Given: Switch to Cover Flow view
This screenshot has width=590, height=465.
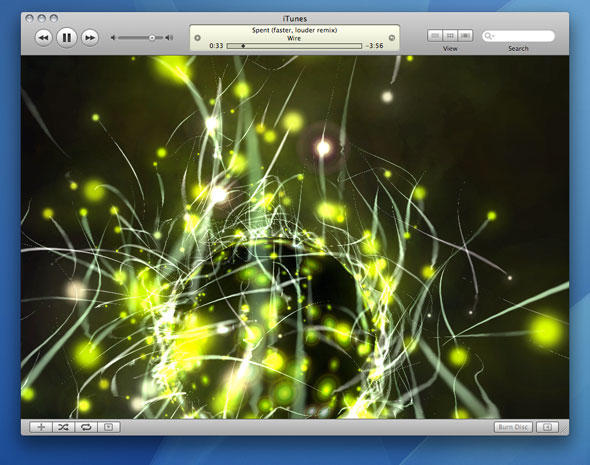Looking at the screenshot, I should click(465, 36).
